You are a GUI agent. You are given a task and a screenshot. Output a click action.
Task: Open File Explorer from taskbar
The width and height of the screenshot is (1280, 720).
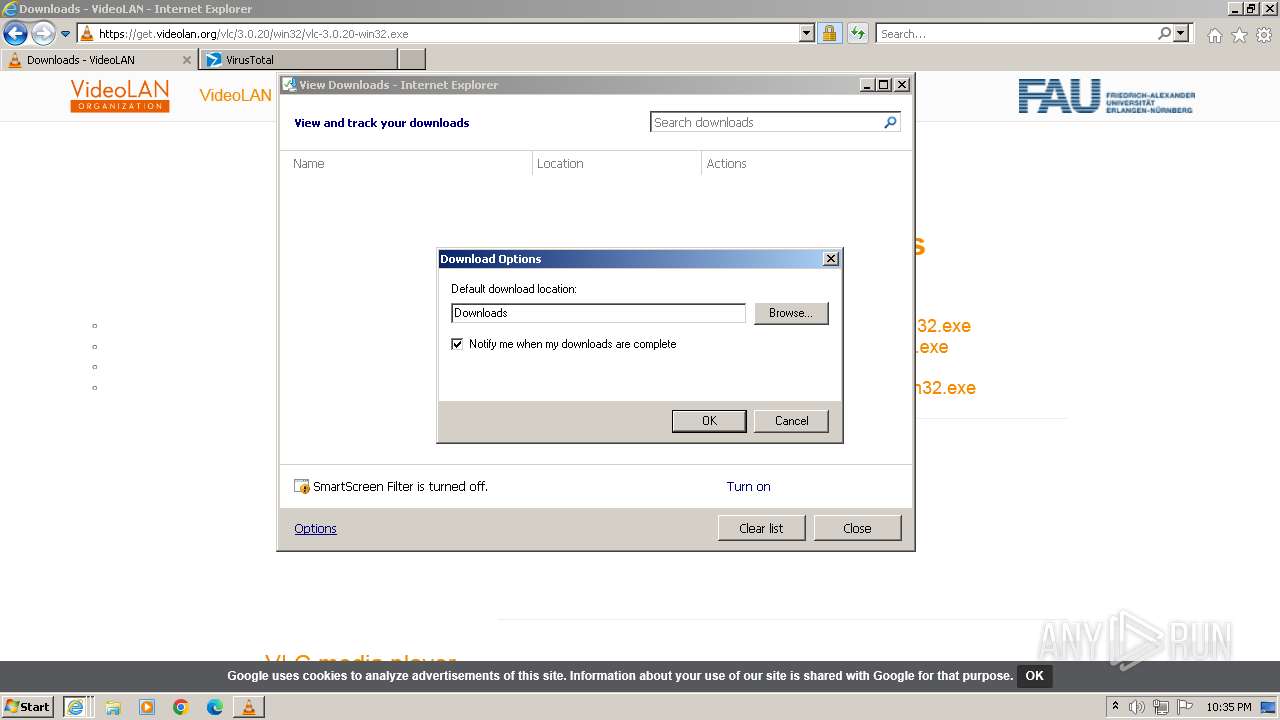coord(113,707)
